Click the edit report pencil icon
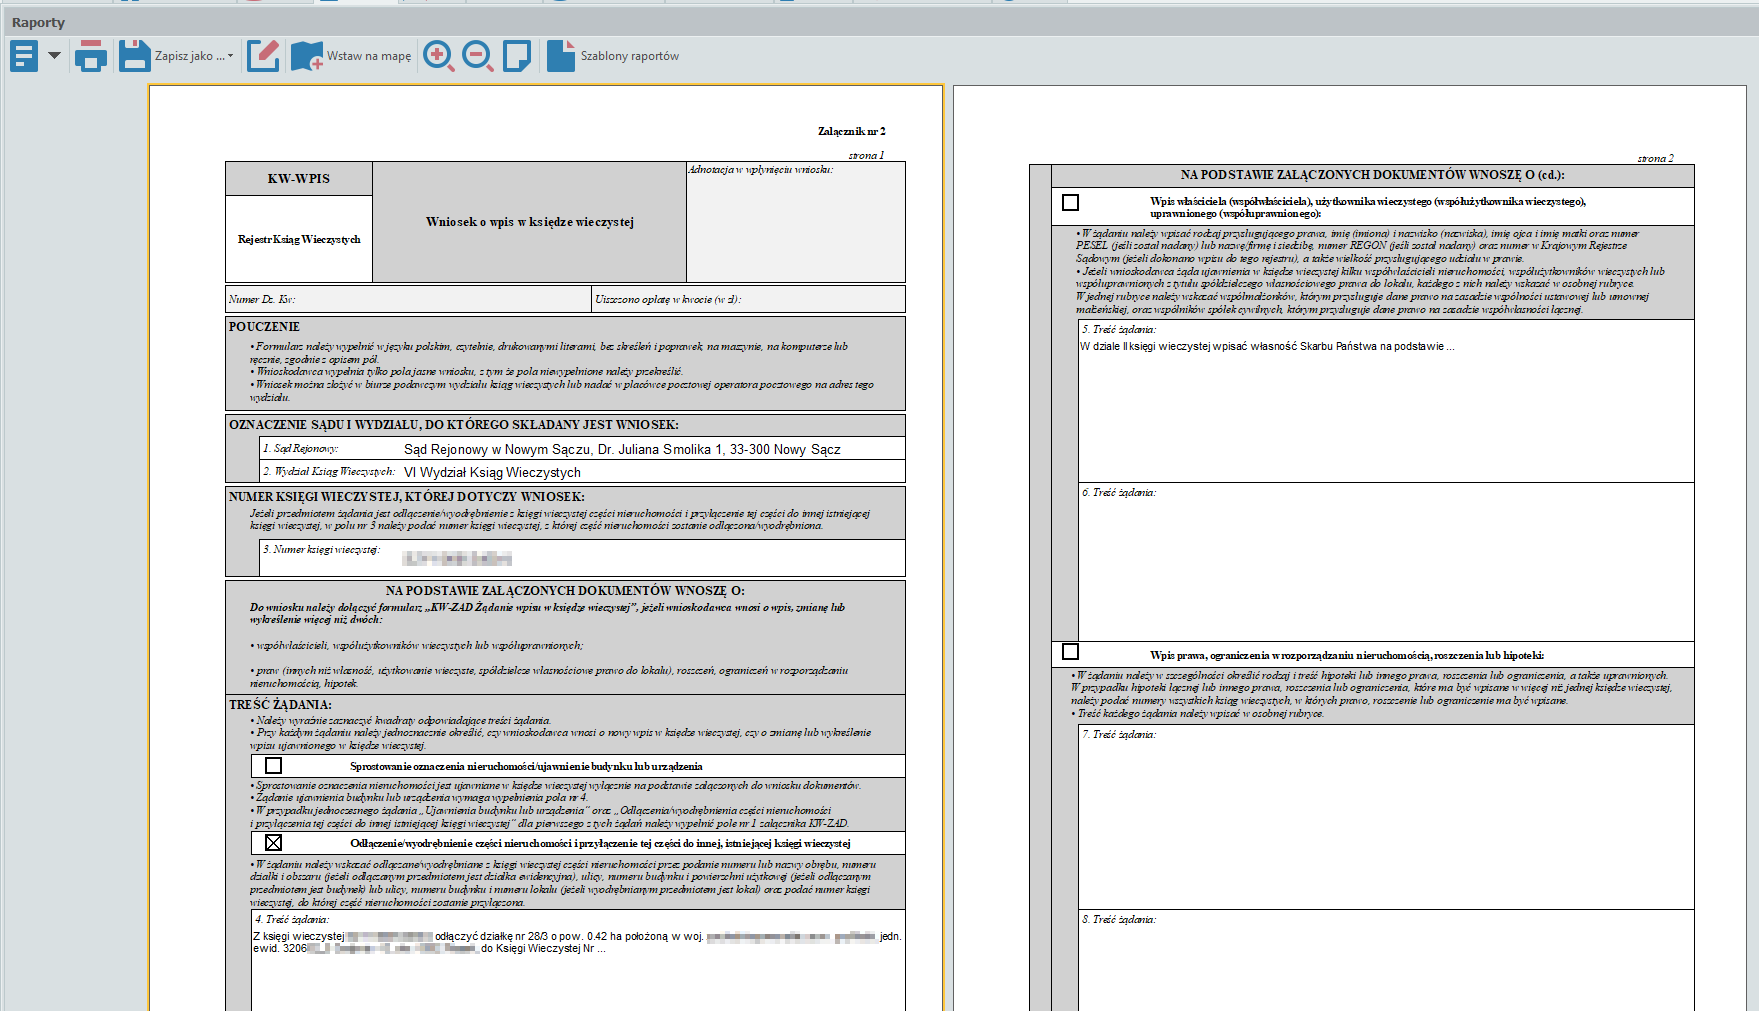This screenshot has width=1759, height=1011. click(263, 56)
